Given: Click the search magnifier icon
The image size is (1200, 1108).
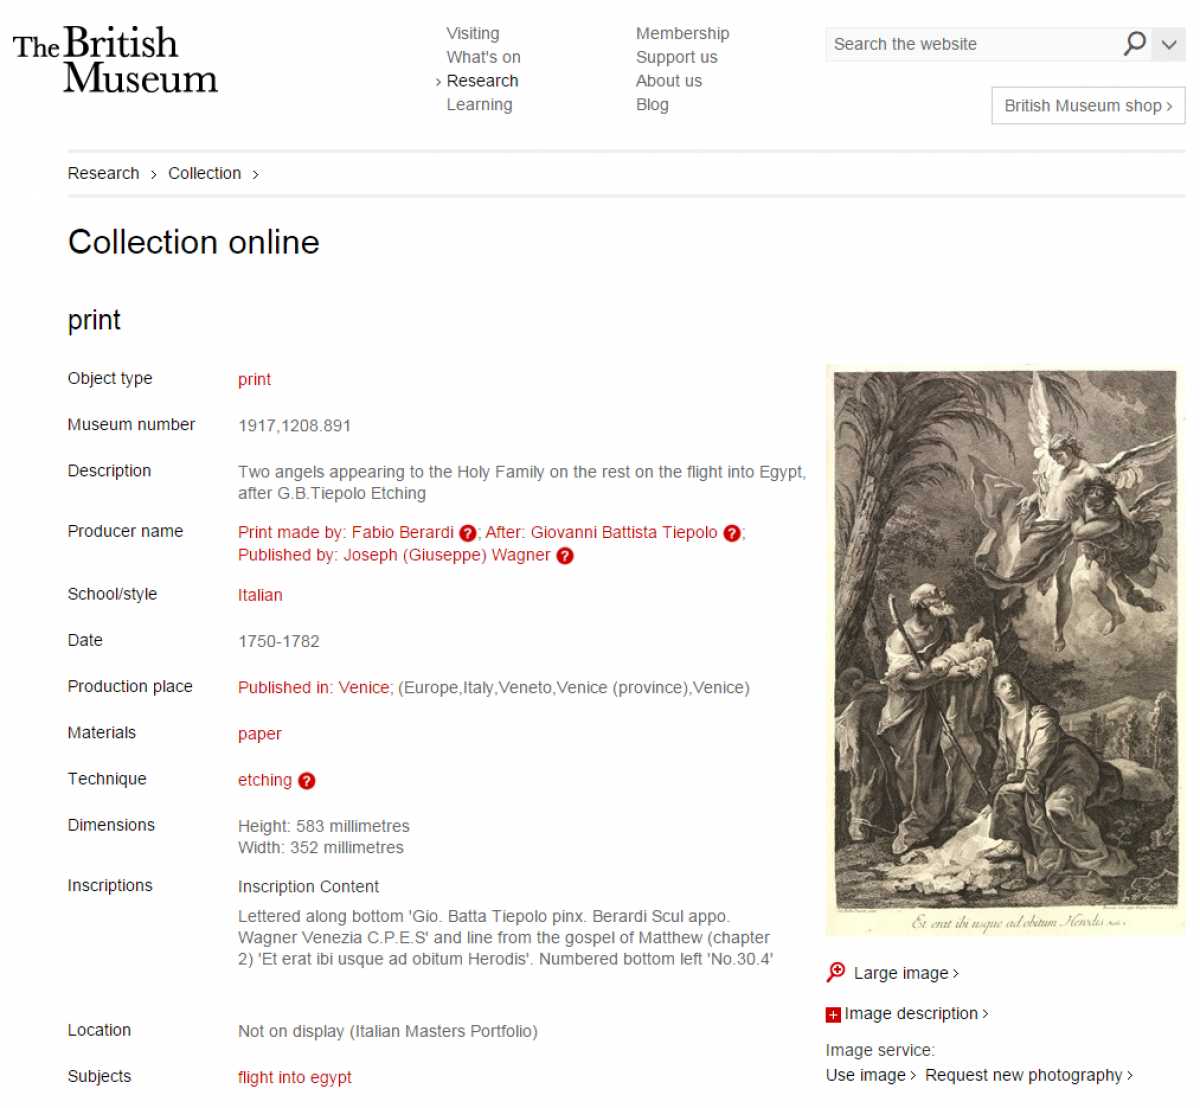Looking at the screenshot, I should (x=1134, y=43).
